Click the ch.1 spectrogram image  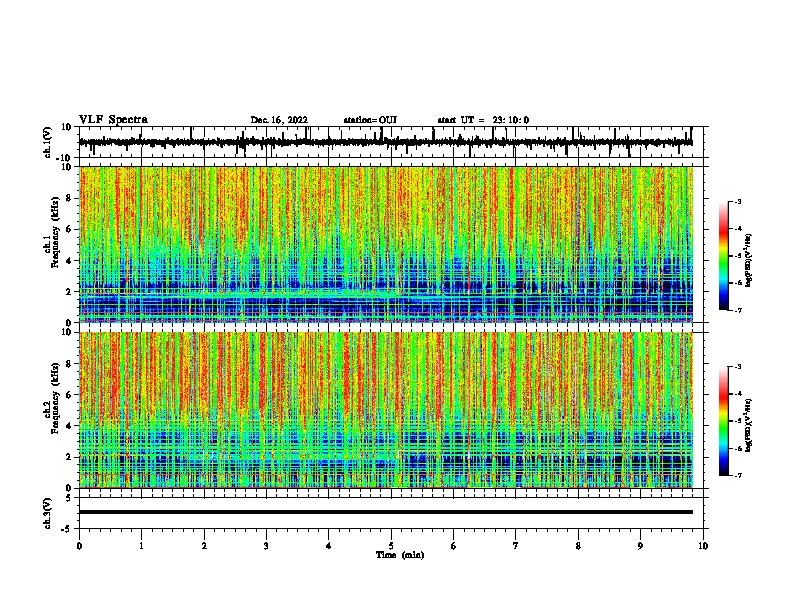[386, 244]
